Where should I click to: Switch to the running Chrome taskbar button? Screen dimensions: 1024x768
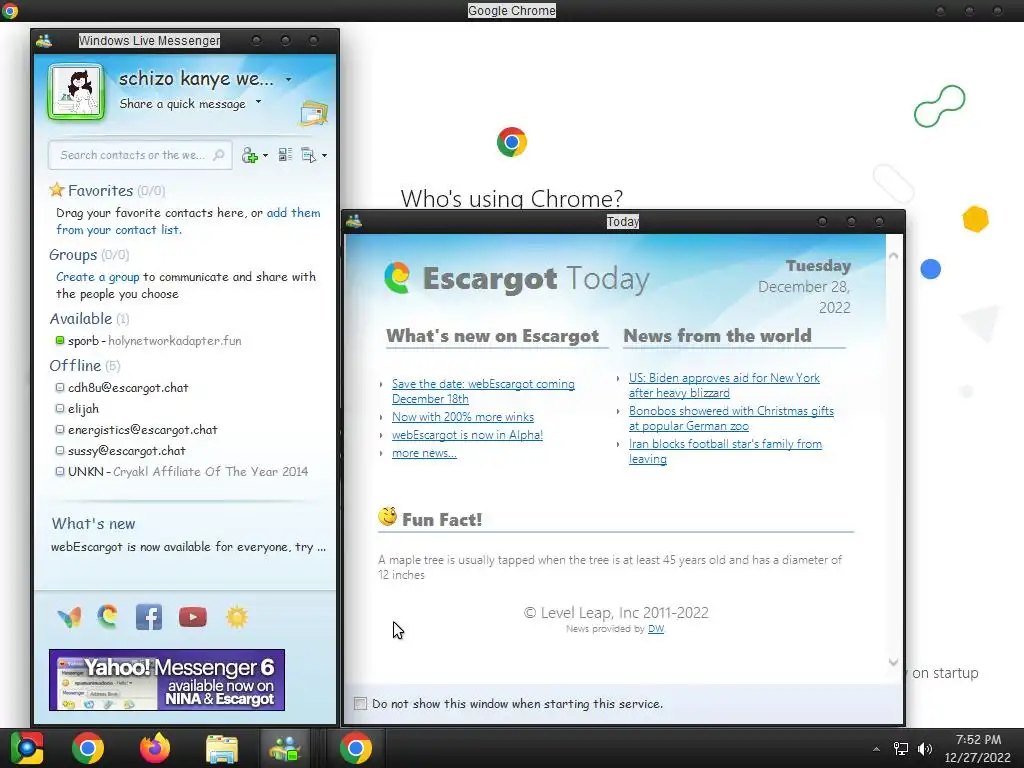point(355,748)
